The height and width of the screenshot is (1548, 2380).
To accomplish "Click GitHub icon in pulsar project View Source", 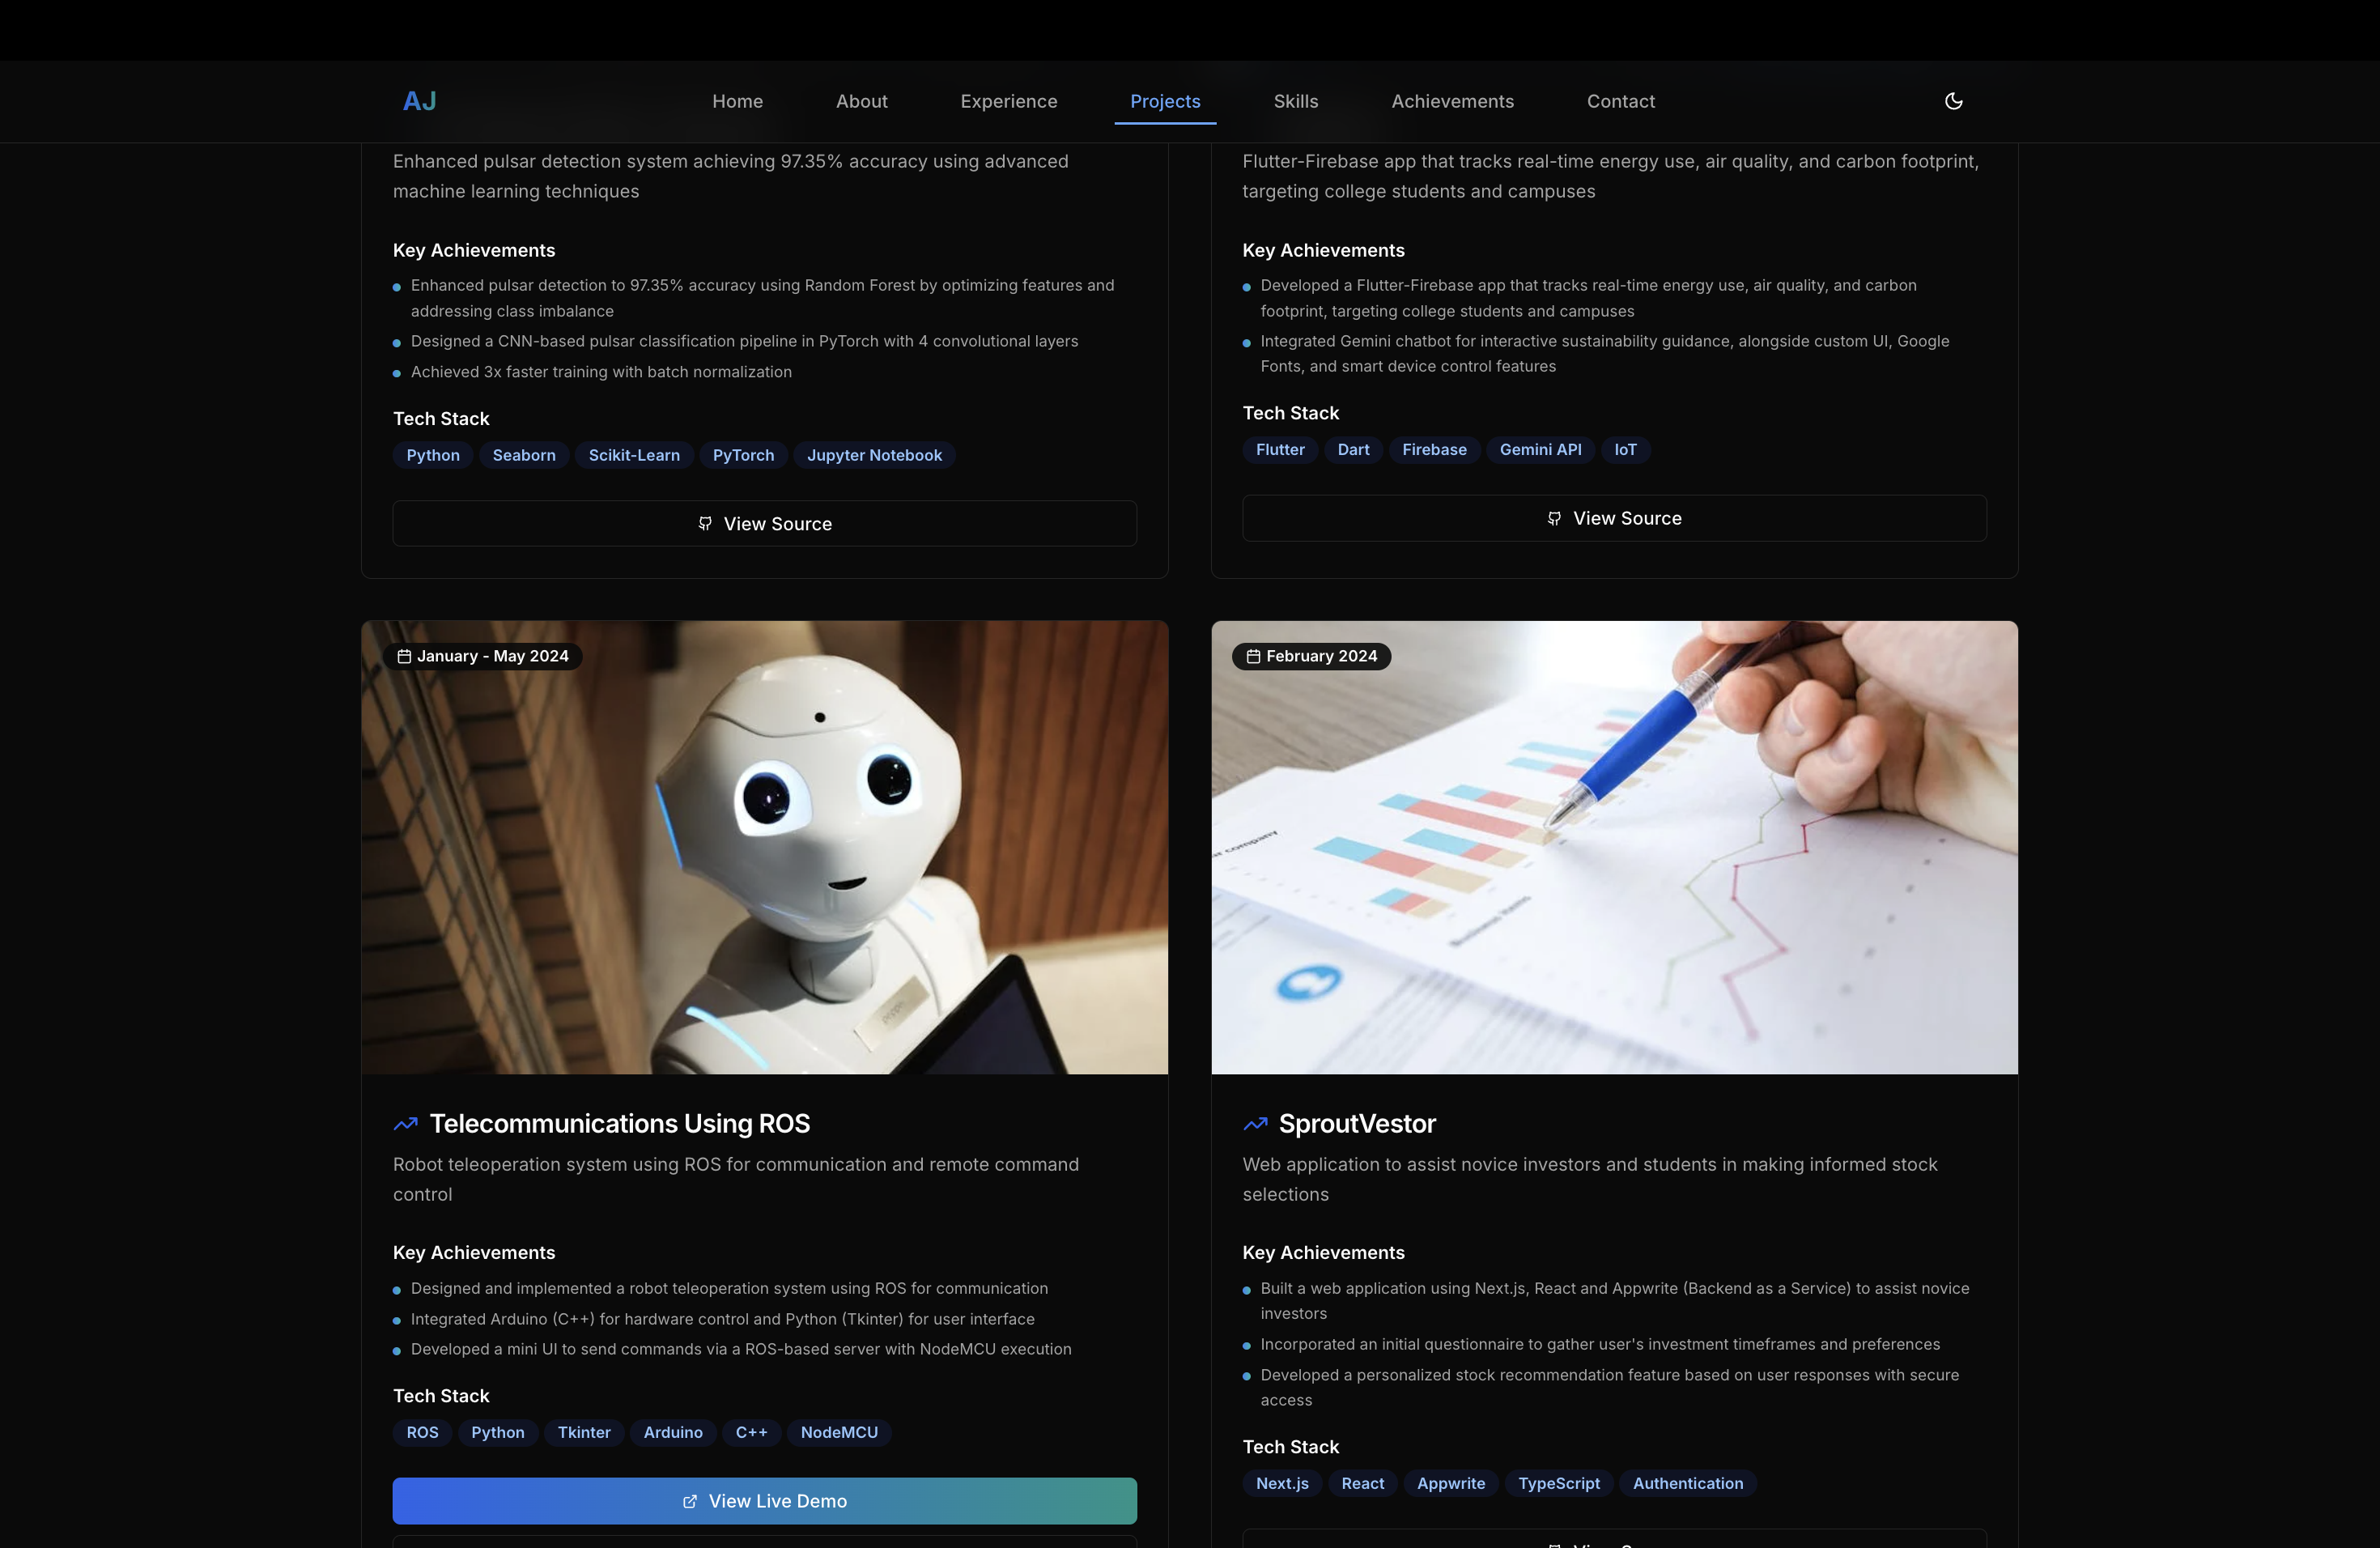I will (705, 524).
